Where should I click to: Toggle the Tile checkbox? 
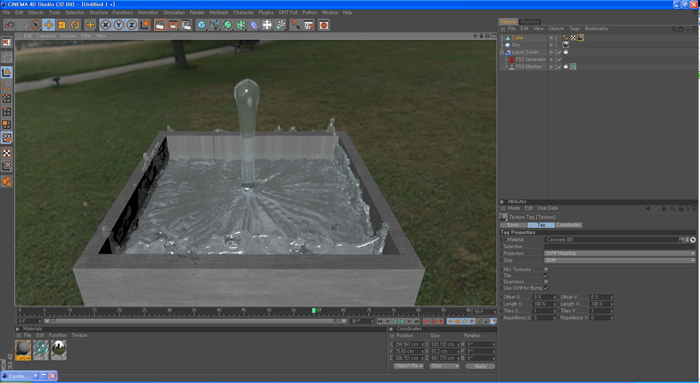[546, 276]
